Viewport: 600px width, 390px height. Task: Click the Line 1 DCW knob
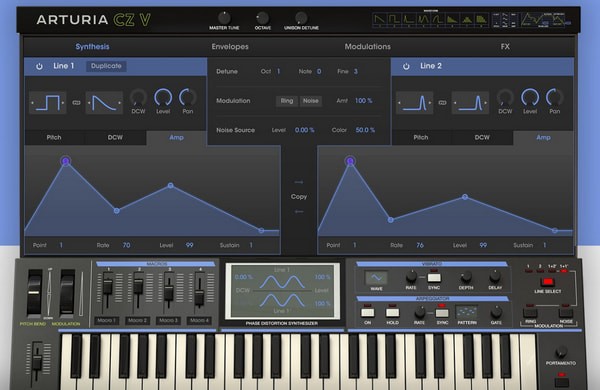[138, 98]
